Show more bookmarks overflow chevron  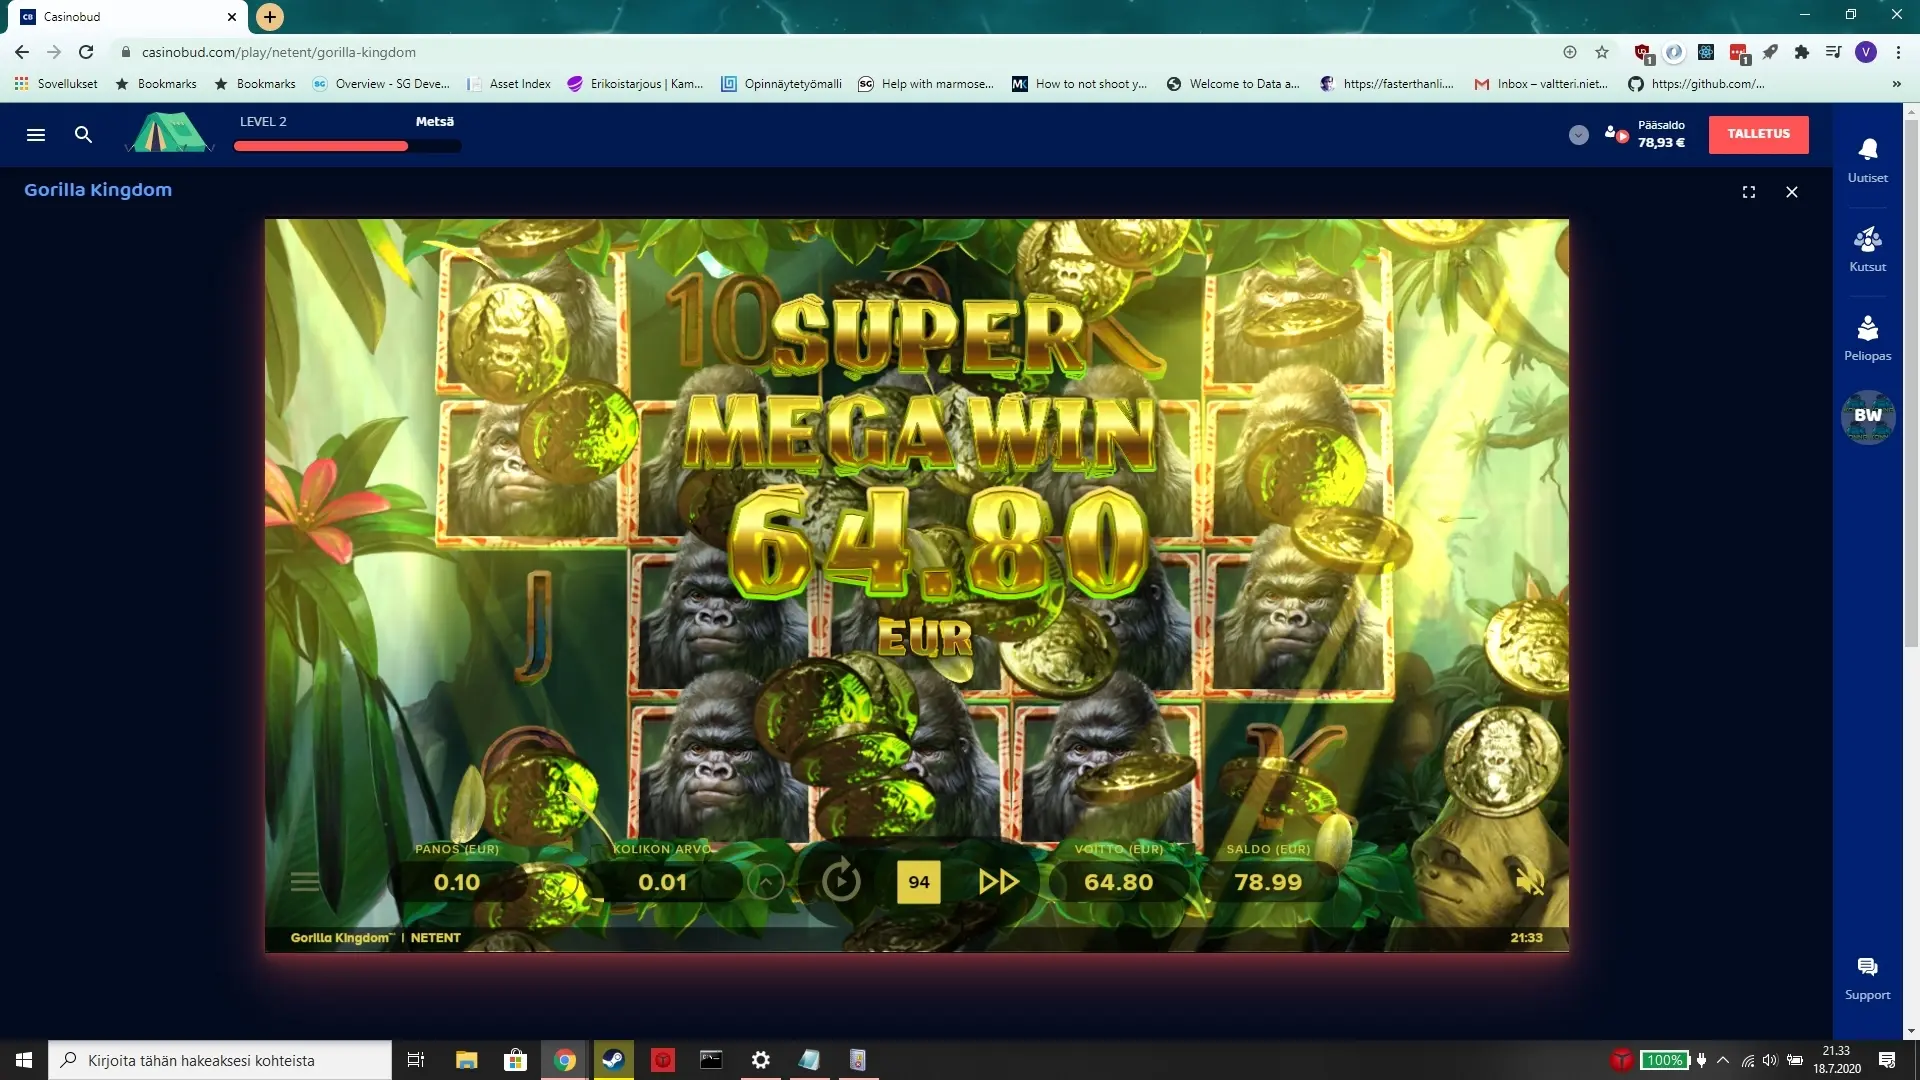pos(1896,84)
